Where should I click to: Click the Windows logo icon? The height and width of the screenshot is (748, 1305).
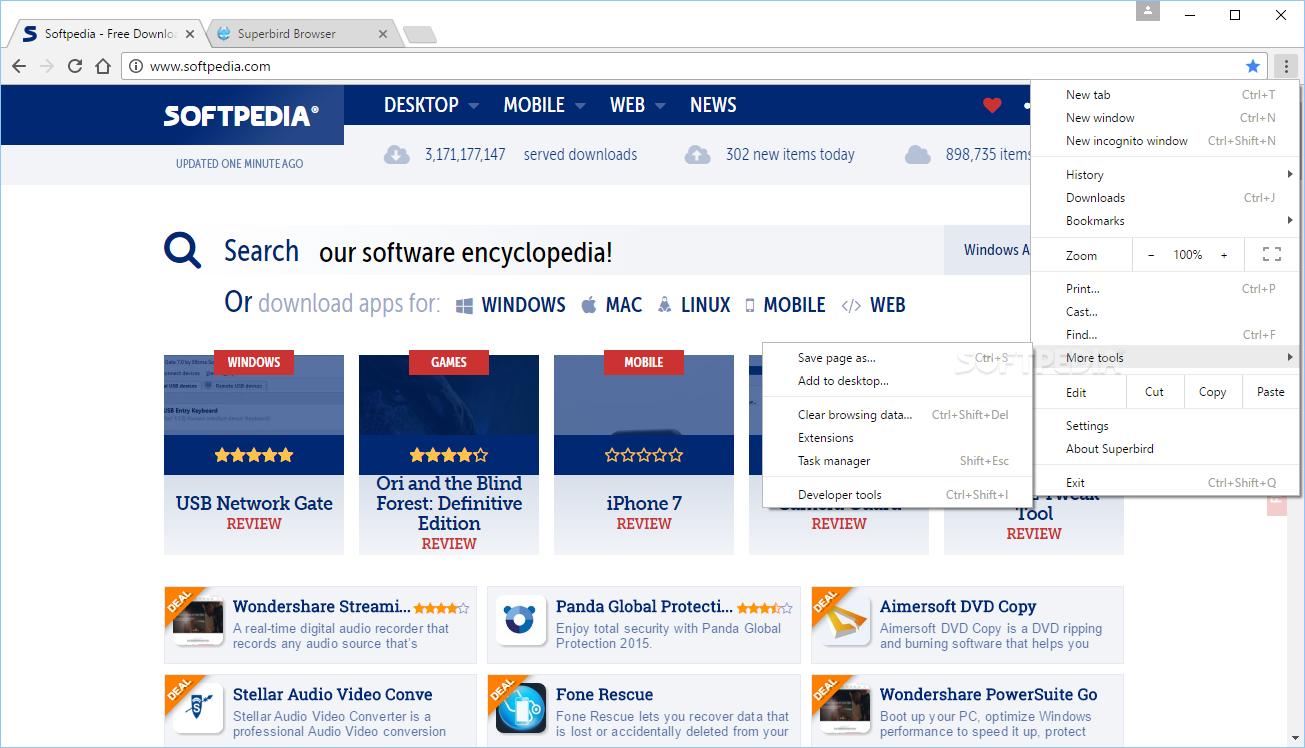[464, 305]
